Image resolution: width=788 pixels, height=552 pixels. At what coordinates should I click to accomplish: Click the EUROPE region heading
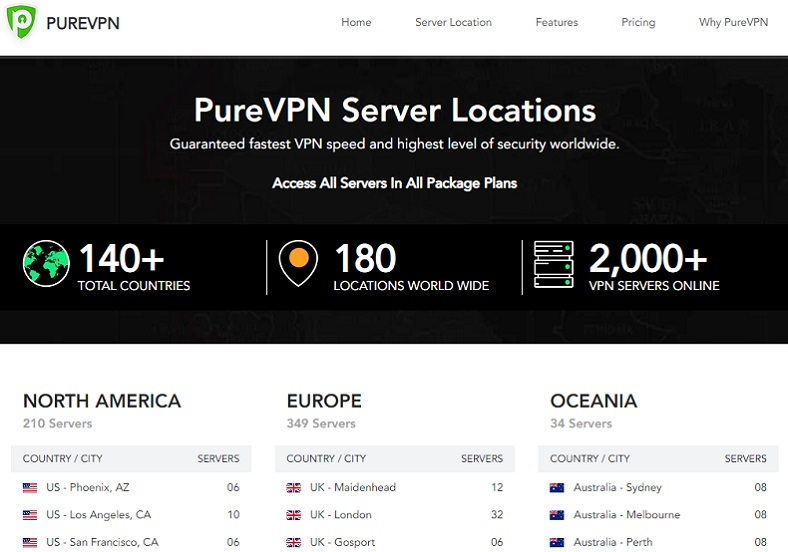(x=324, y=401)
